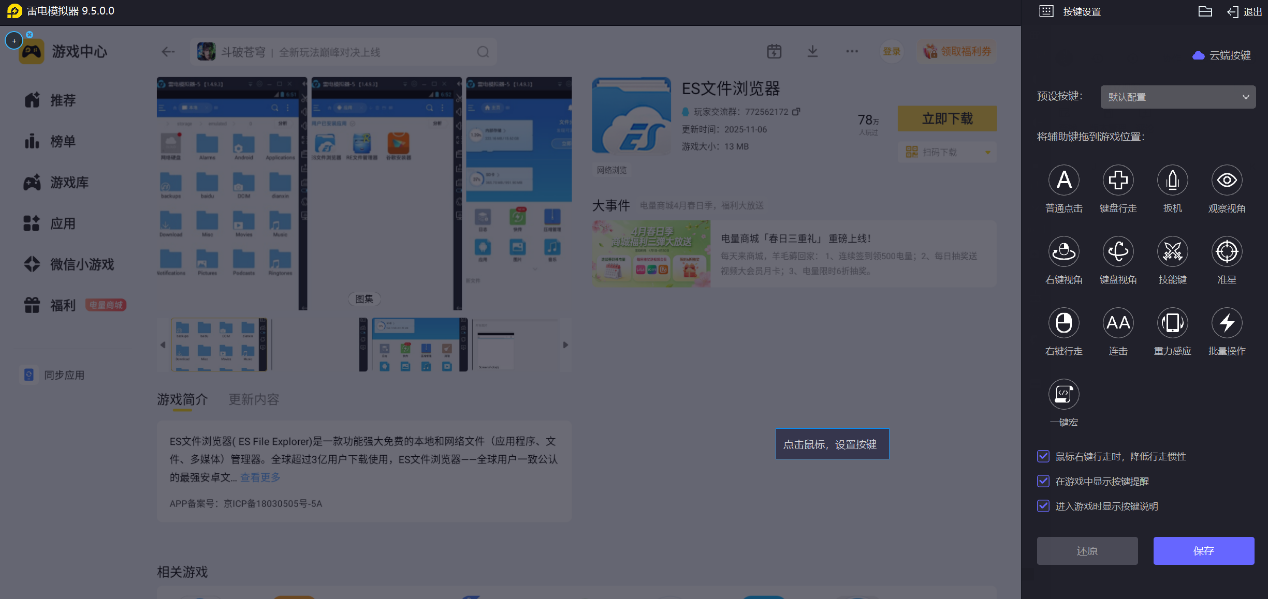
Task: Show previous thumbnails with left arrow
Action: tap(163, 345)
